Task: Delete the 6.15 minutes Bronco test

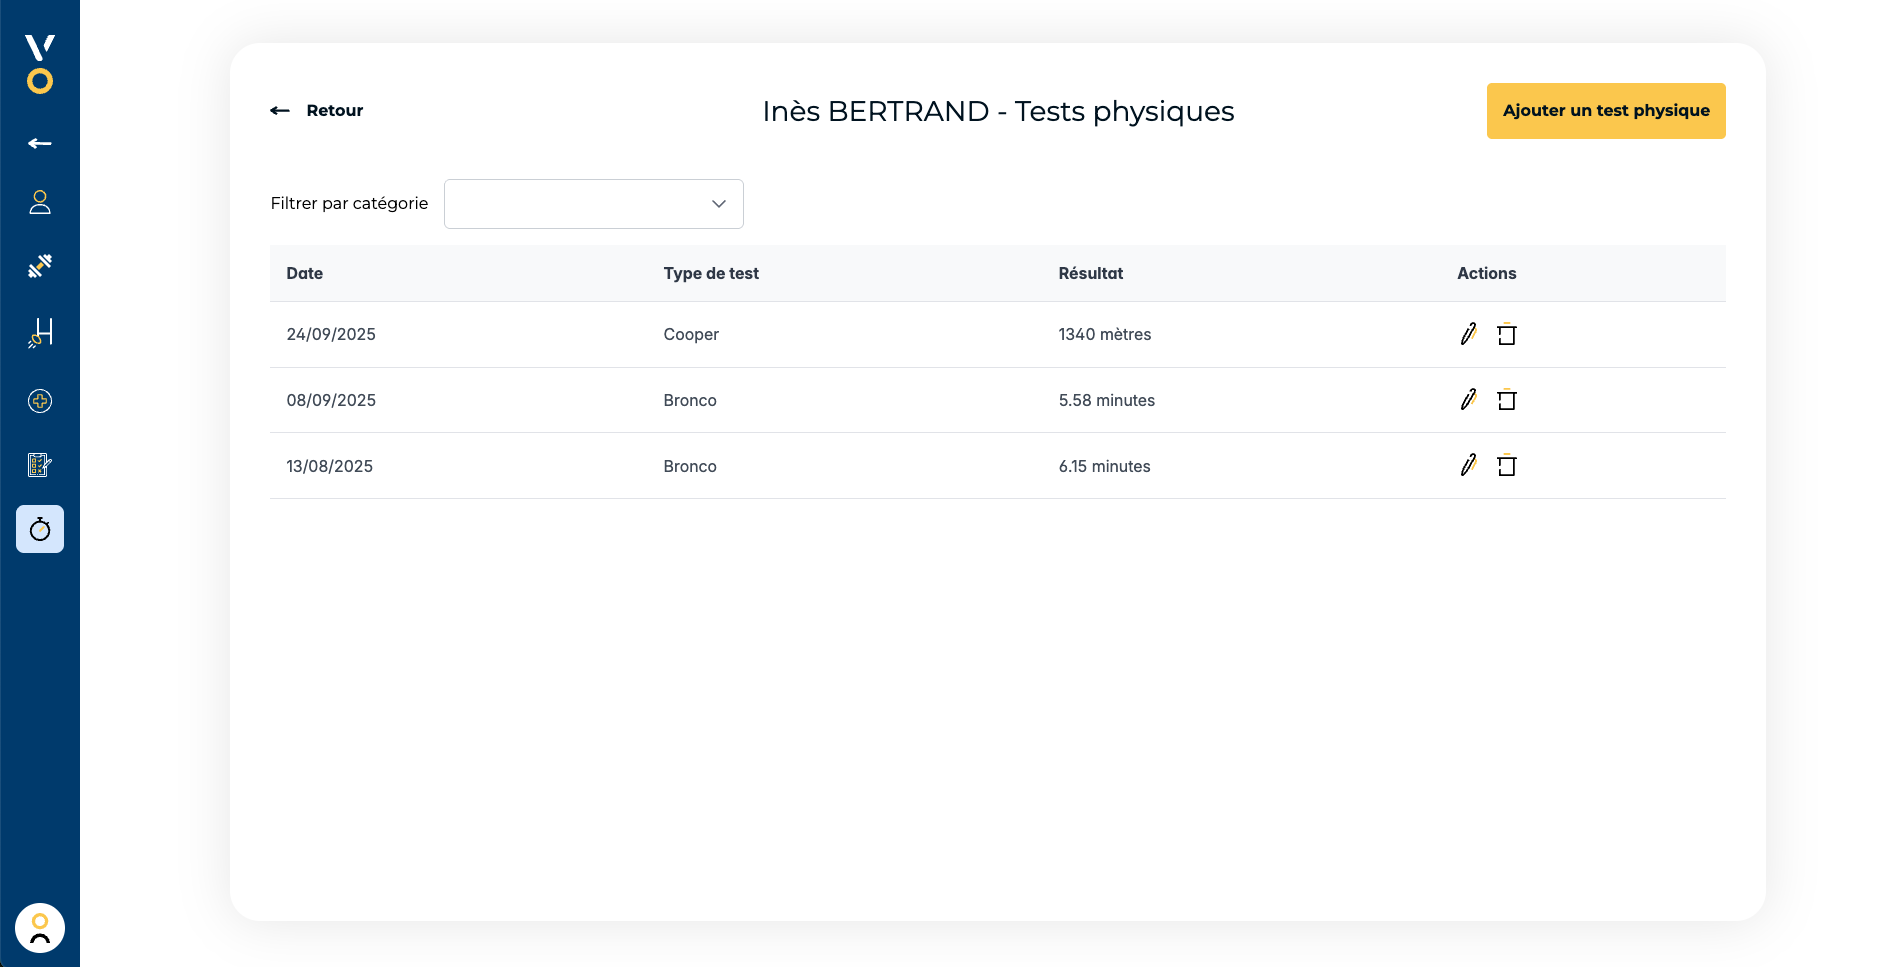Action: coord(1506,465)
